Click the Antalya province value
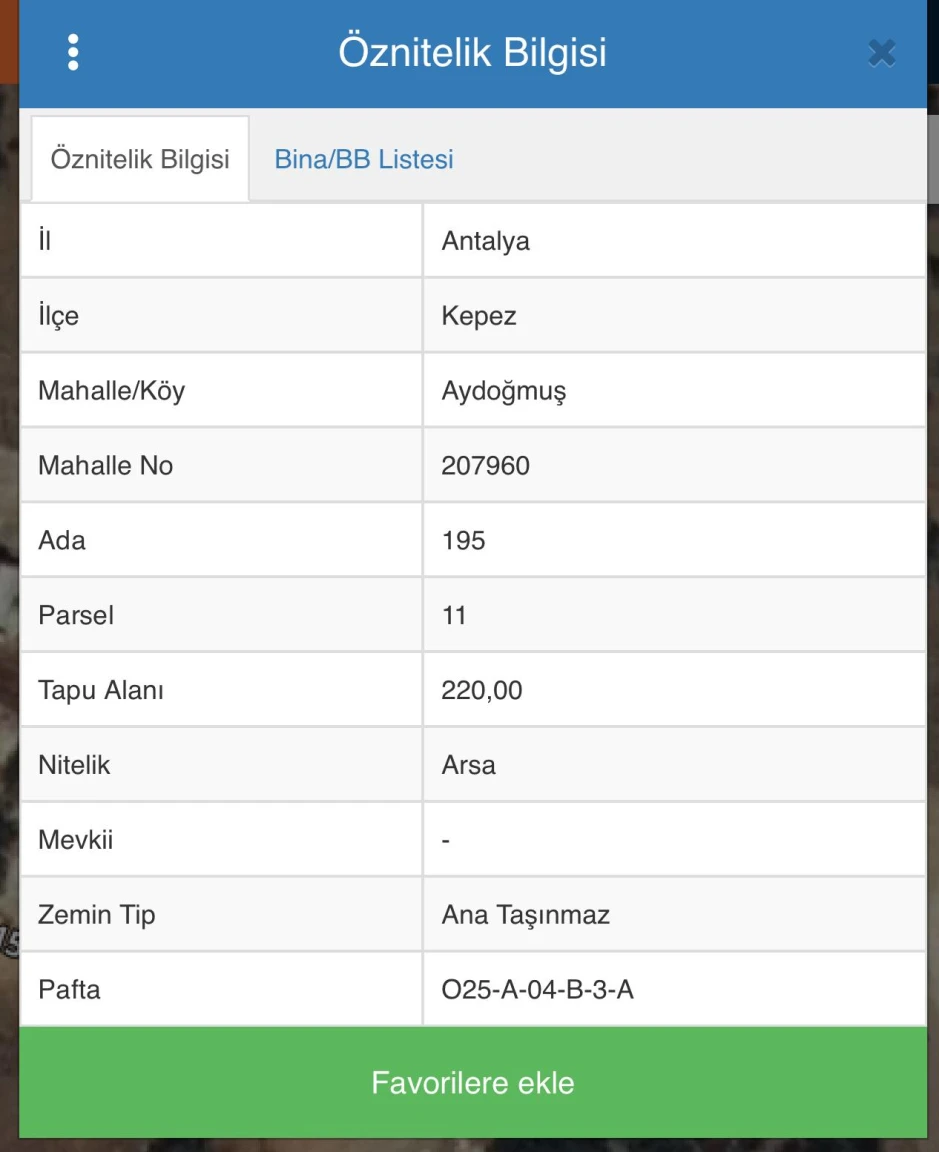Screen dimensions: 939x1152 tap(486, 241)
